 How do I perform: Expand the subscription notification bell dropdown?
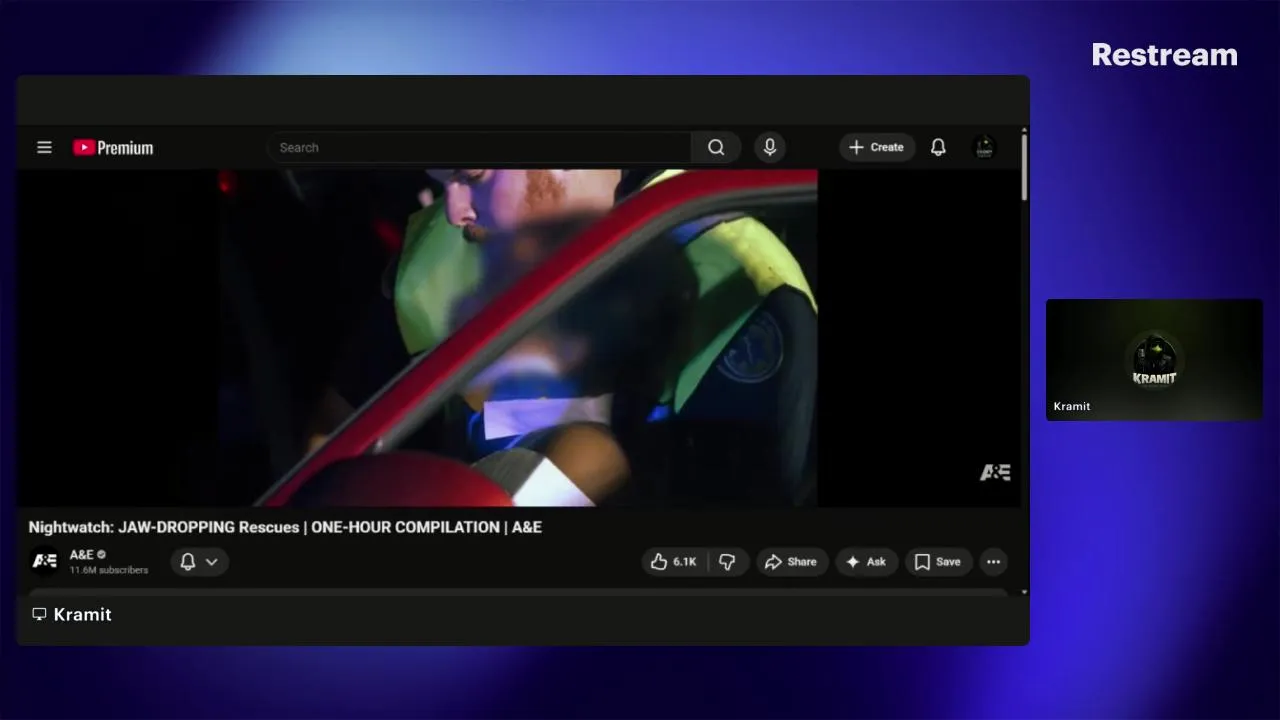pyautogui.click(x=199, y=562)
